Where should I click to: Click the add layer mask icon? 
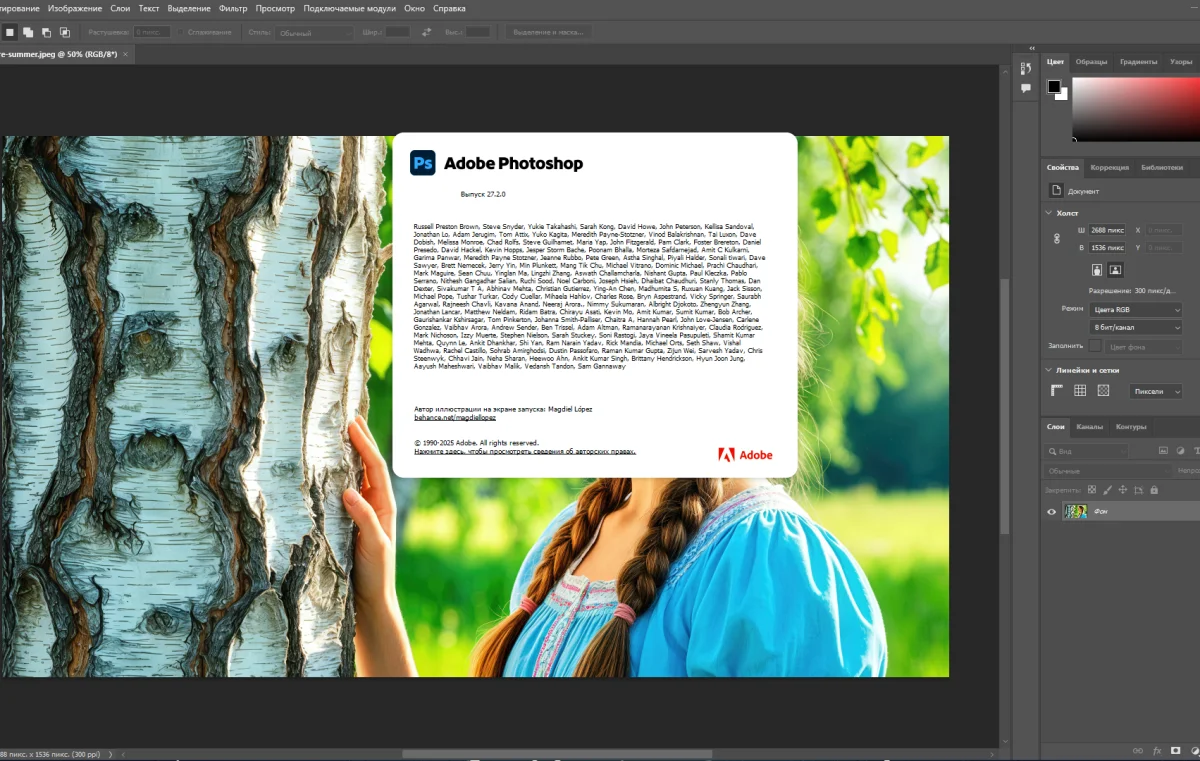tap(1177, 750)
